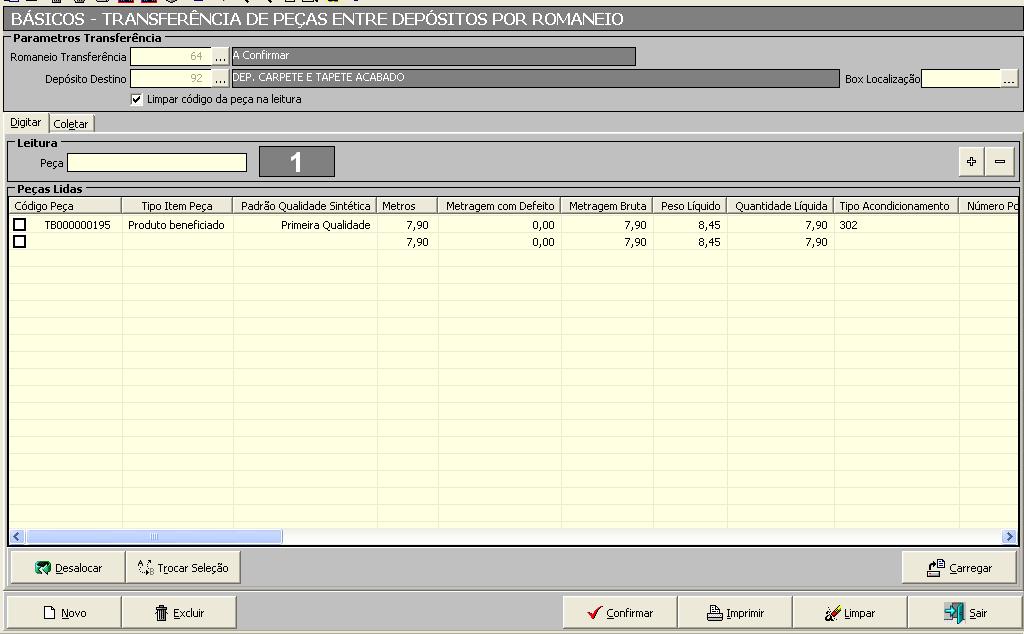This screenshot has height=634, width=1024.
Task: Exit using the Sair button
Action: pos(964,613)
